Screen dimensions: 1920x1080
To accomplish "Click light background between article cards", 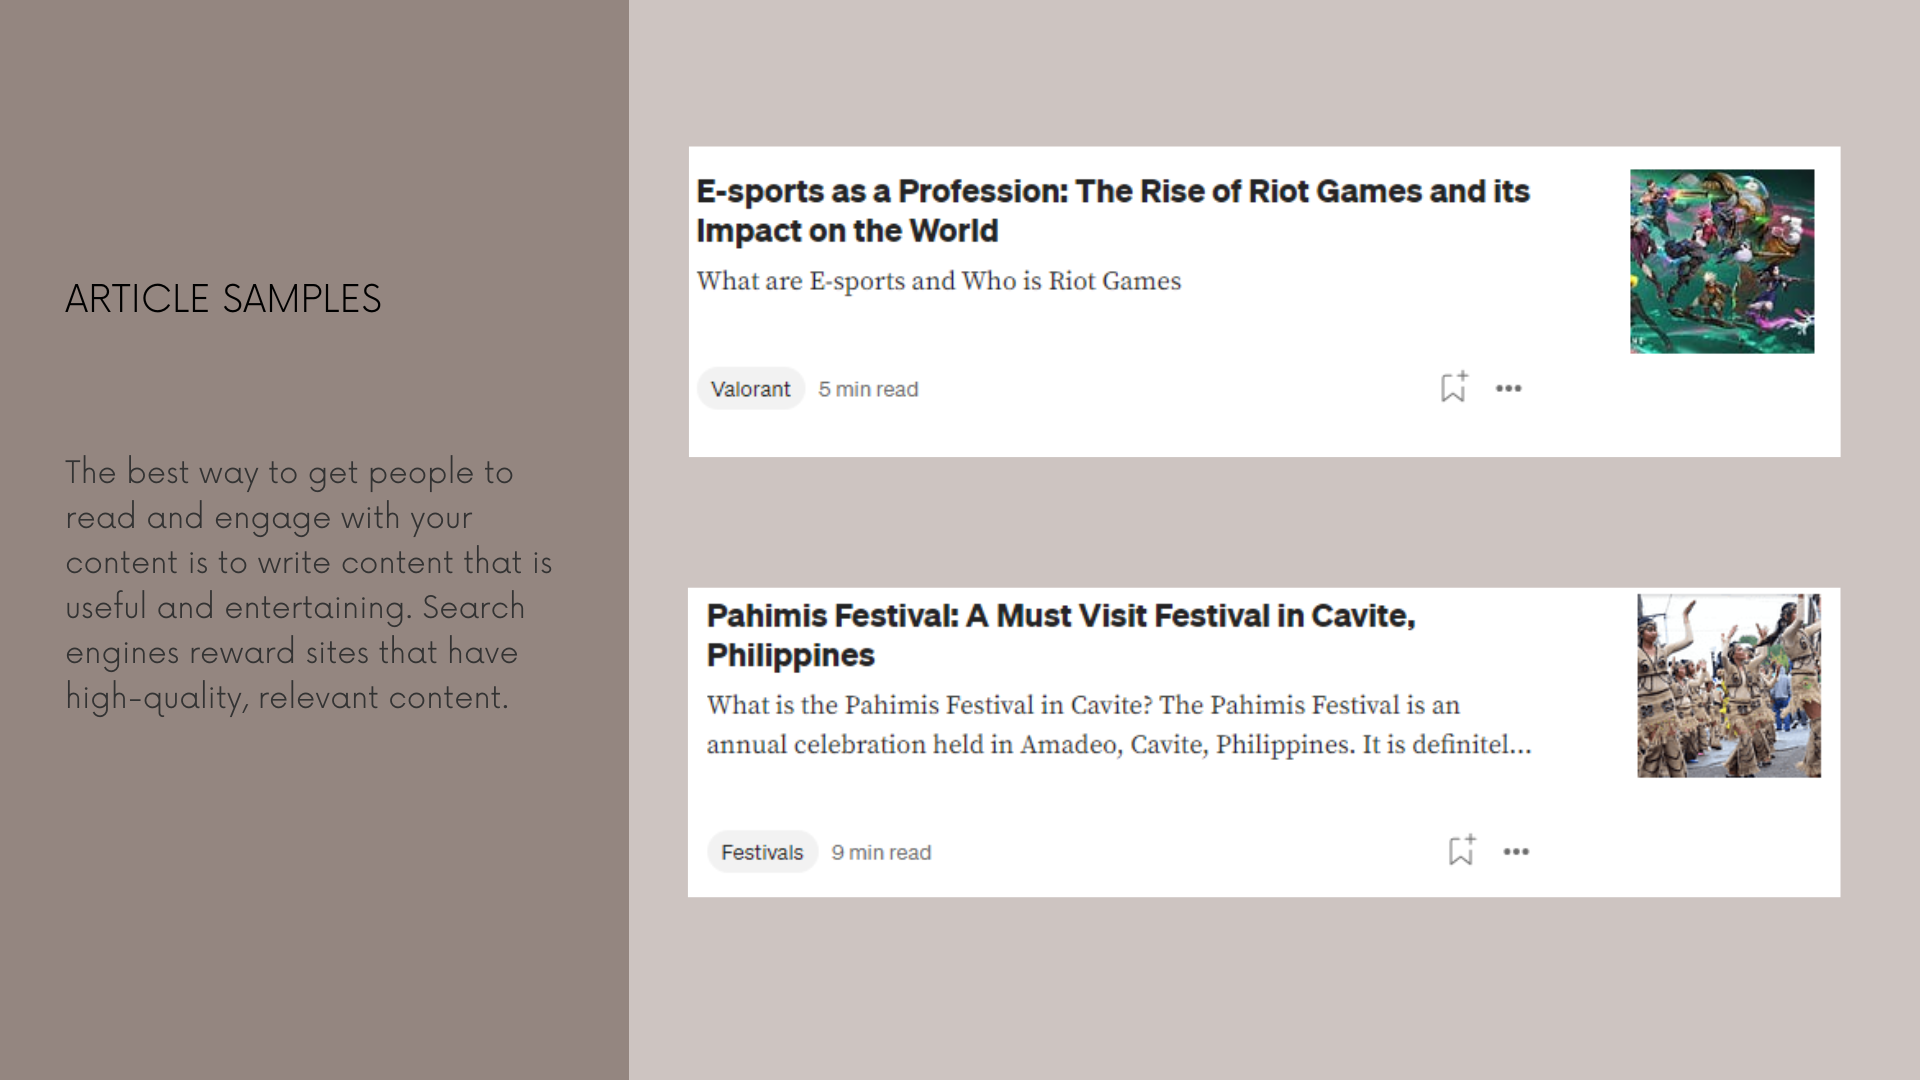I will 1264,522.
